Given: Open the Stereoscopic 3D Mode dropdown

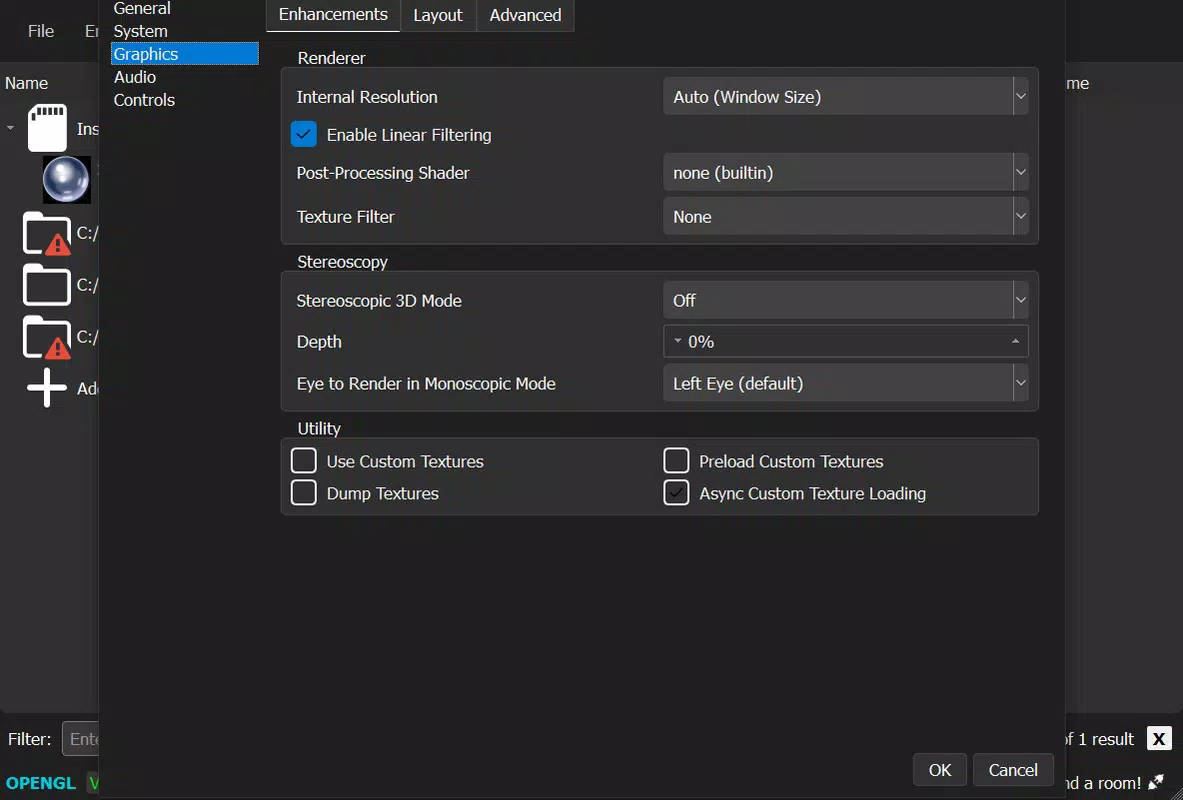Looking at the screenshot, I should click(846, 300).
